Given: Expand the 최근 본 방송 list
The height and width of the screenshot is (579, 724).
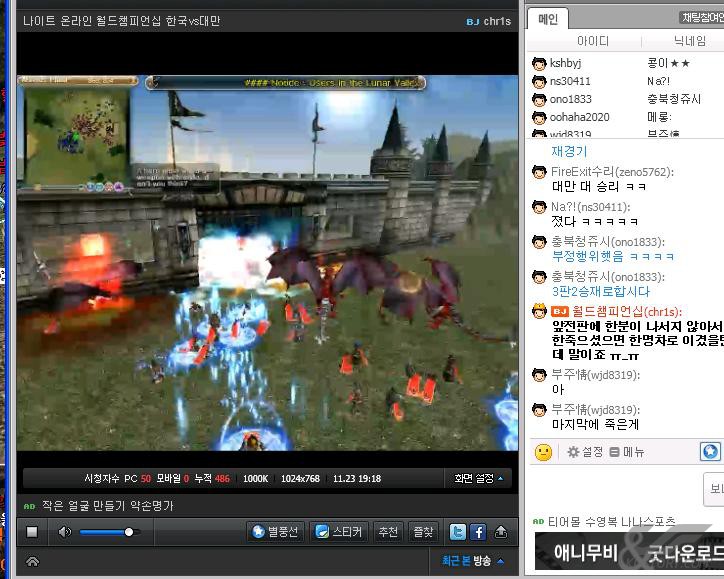Looking at the screenshot, I should point(473,561).
